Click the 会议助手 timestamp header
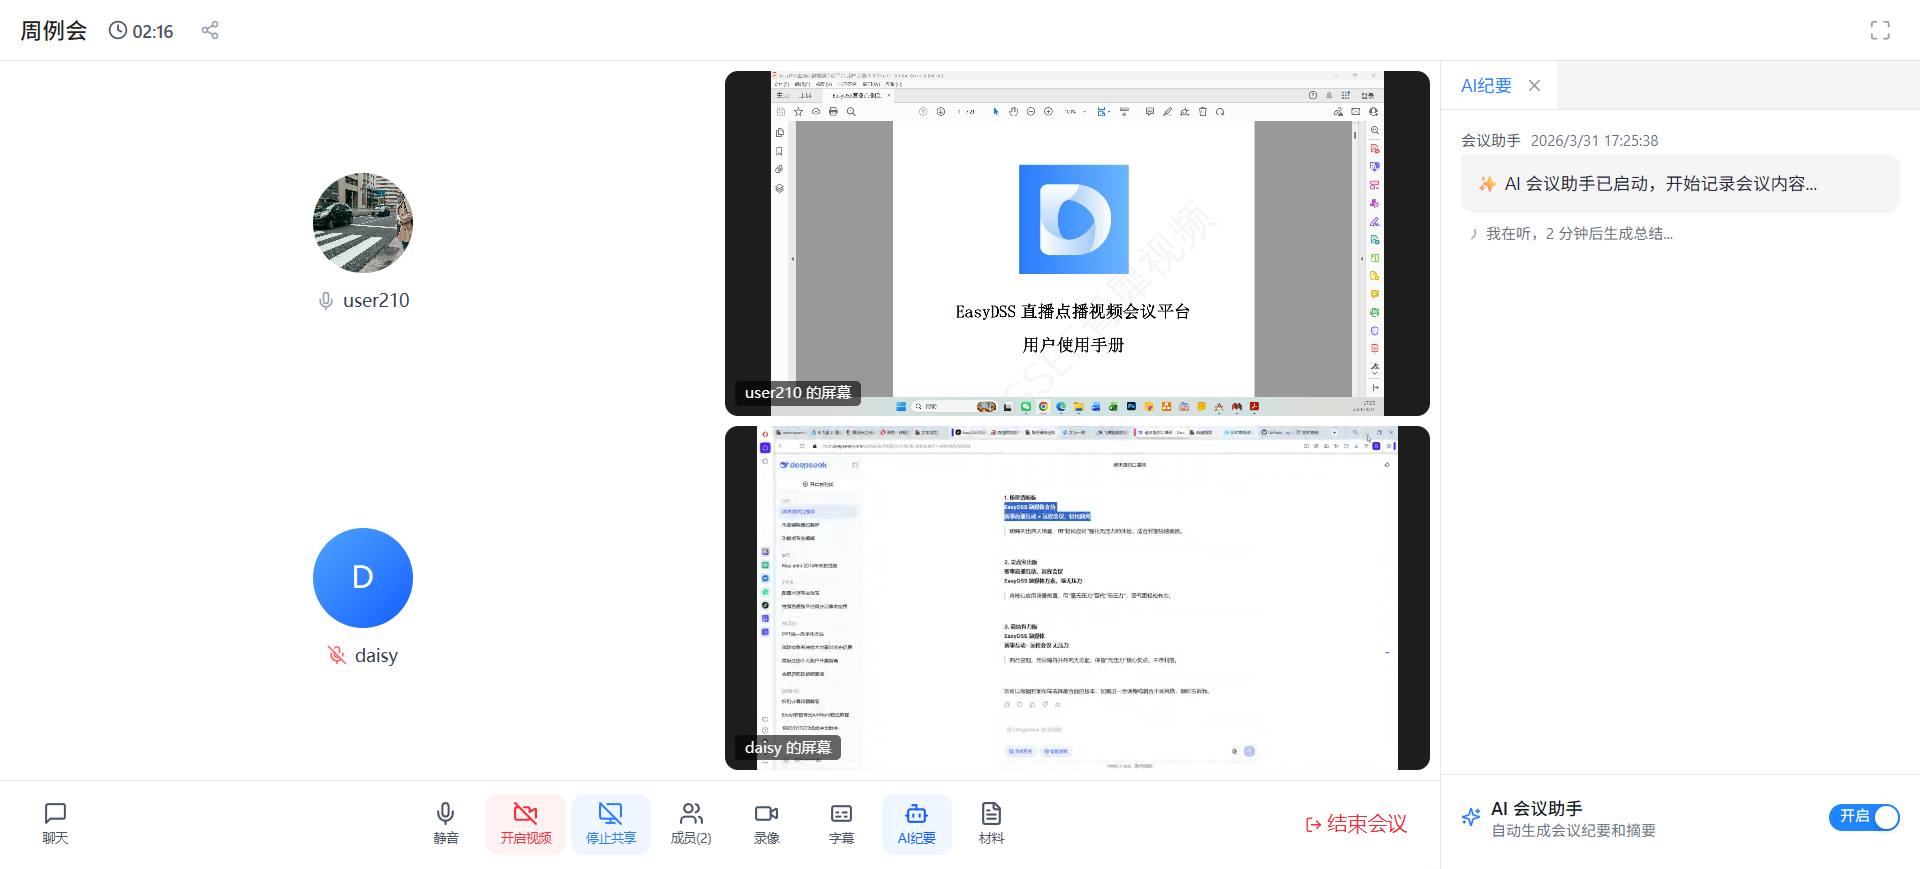The width and height of the screenshot is (1920, 869). (1560, 141)
